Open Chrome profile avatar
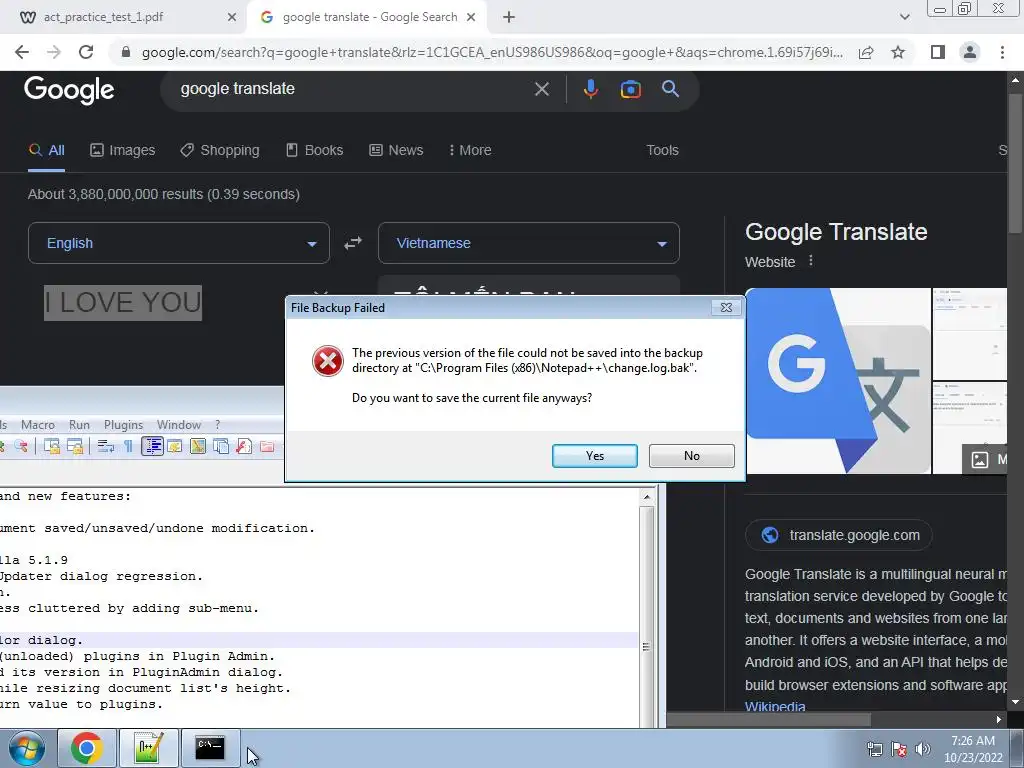The width and height of the screenshot is (1024, 768). pyautogui.click(x=970, y=52)
